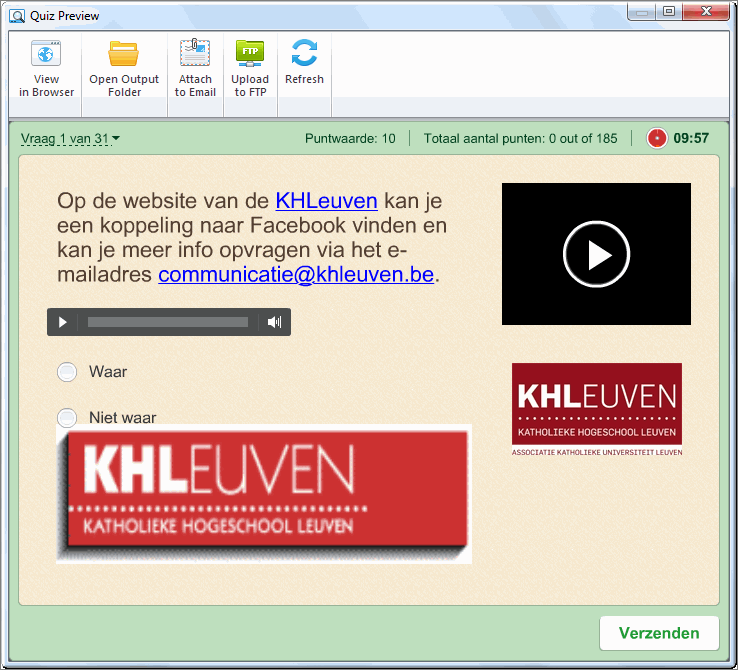Viewport: 738px width, 670px height.
Task: Click the audio progress bar
Action: [x=168, y=322]
